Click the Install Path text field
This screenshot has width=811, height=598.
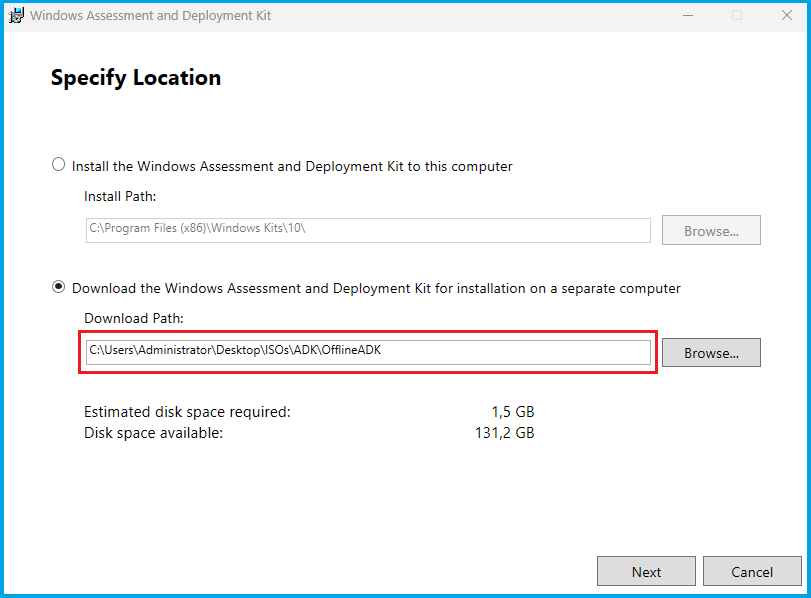(x=368, y=230)
